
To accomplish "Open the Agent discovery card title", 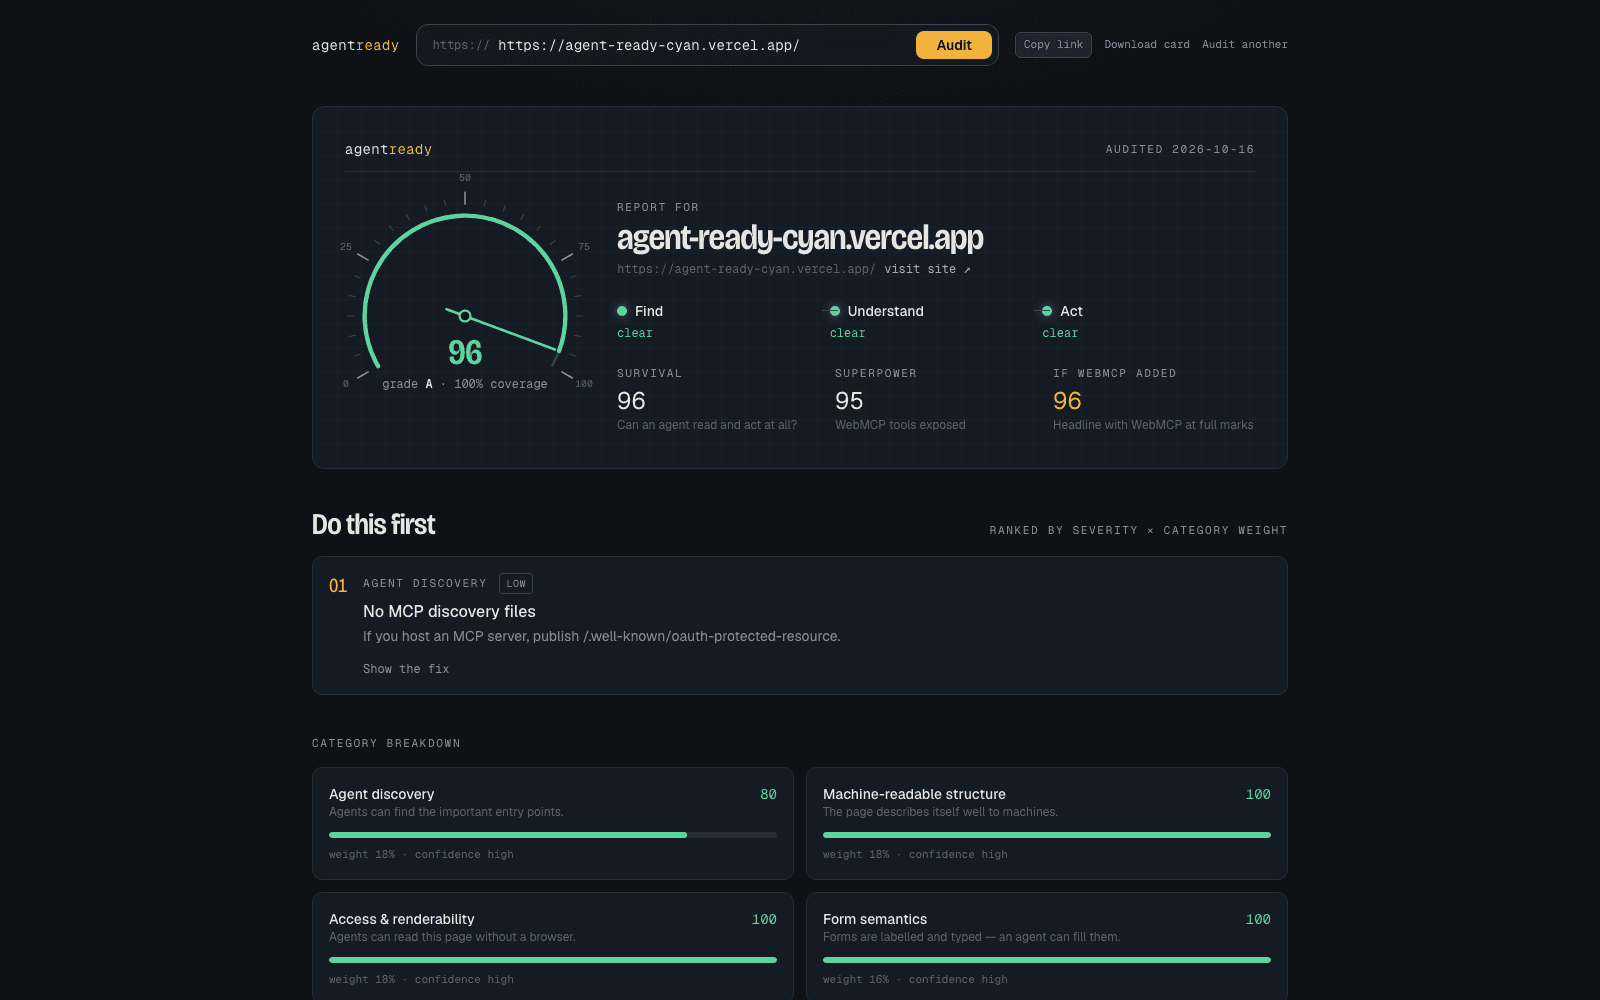I will click(x=381, y=794).
